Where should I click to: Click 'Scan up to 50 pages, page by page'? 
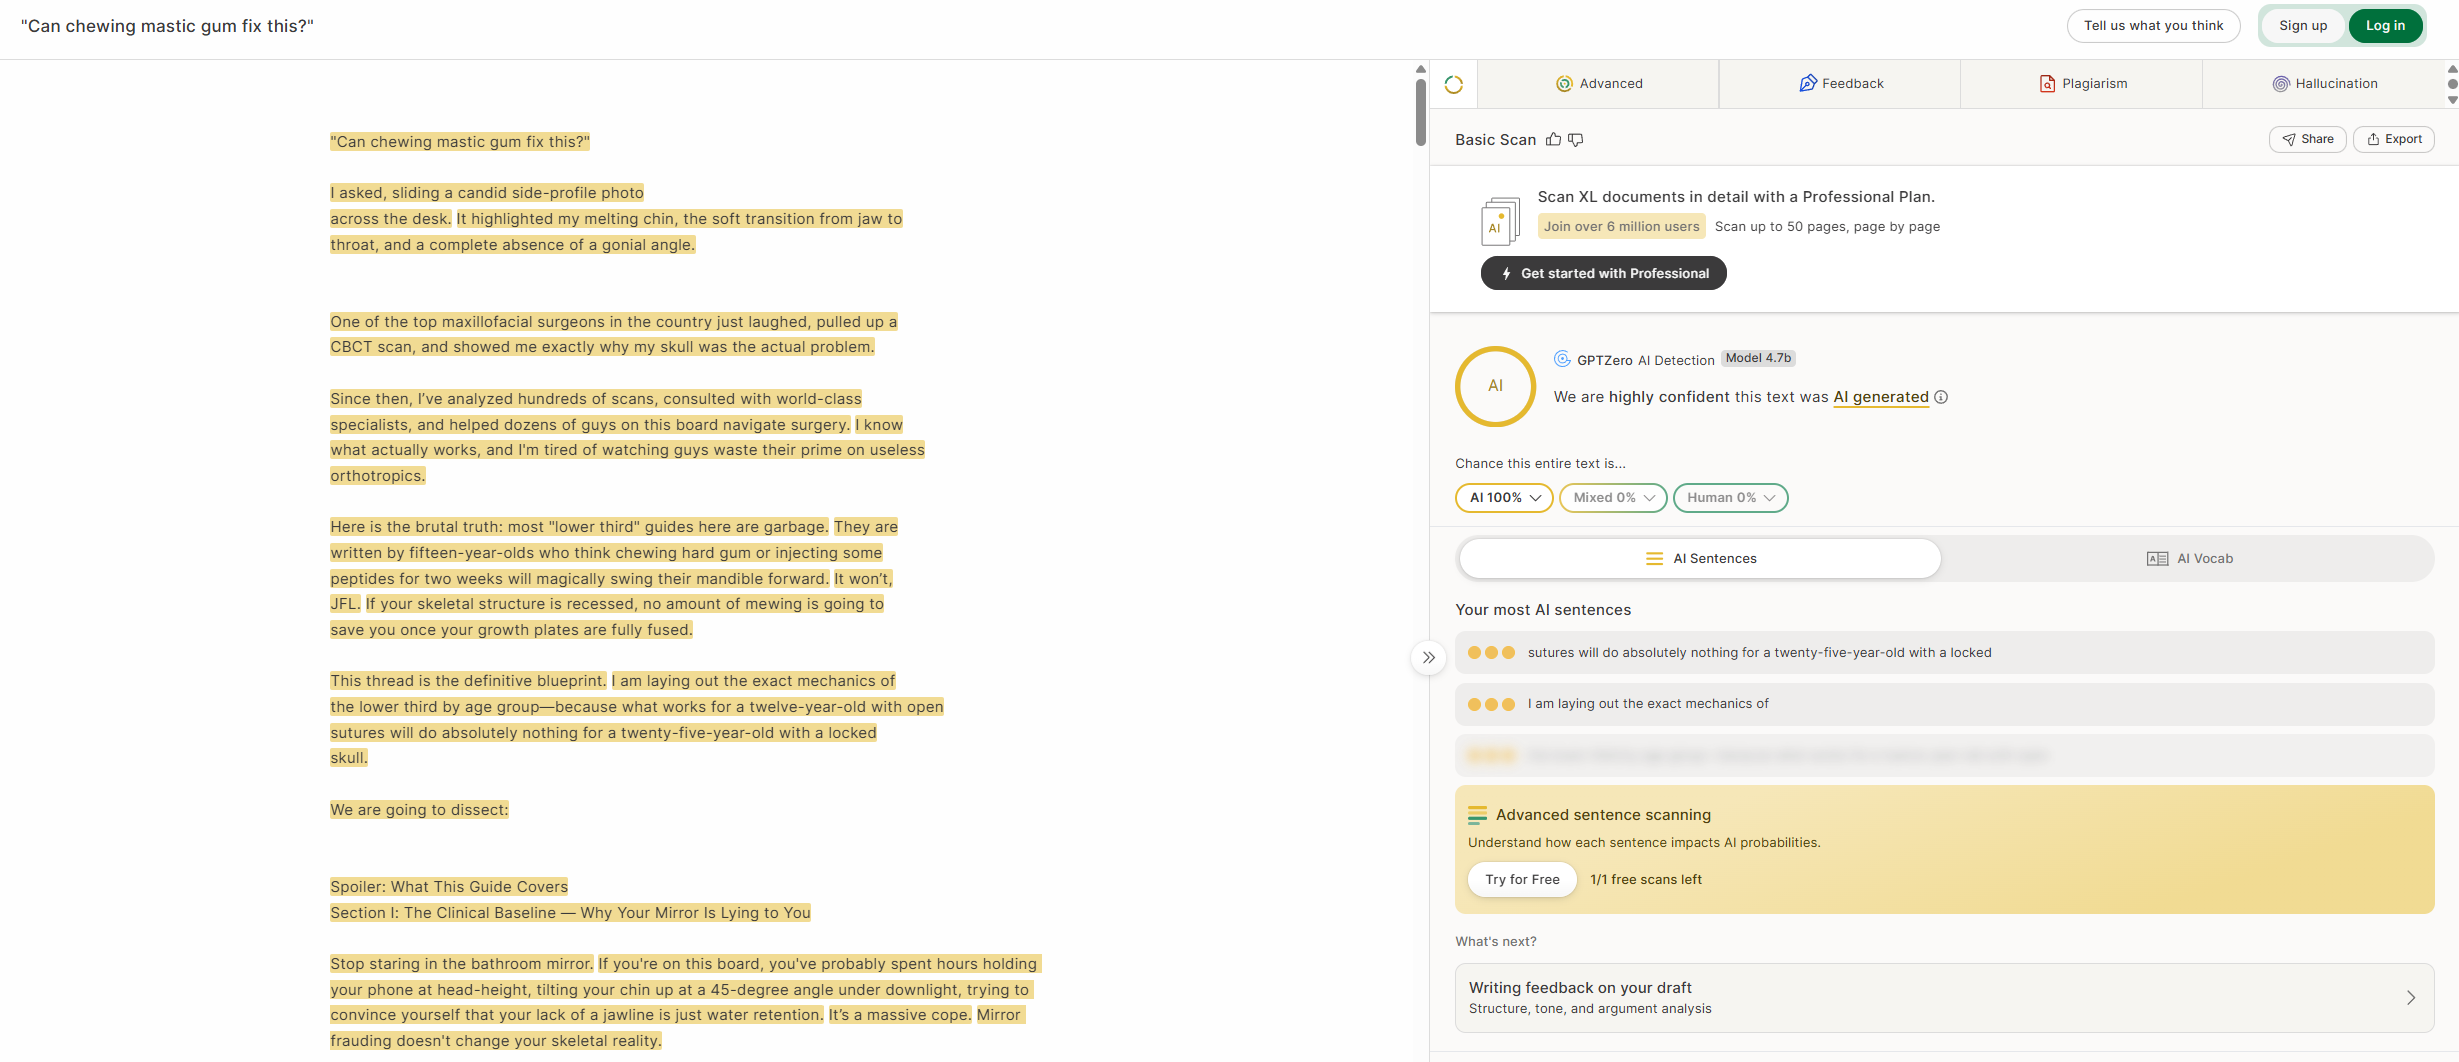pos(1827,227)
